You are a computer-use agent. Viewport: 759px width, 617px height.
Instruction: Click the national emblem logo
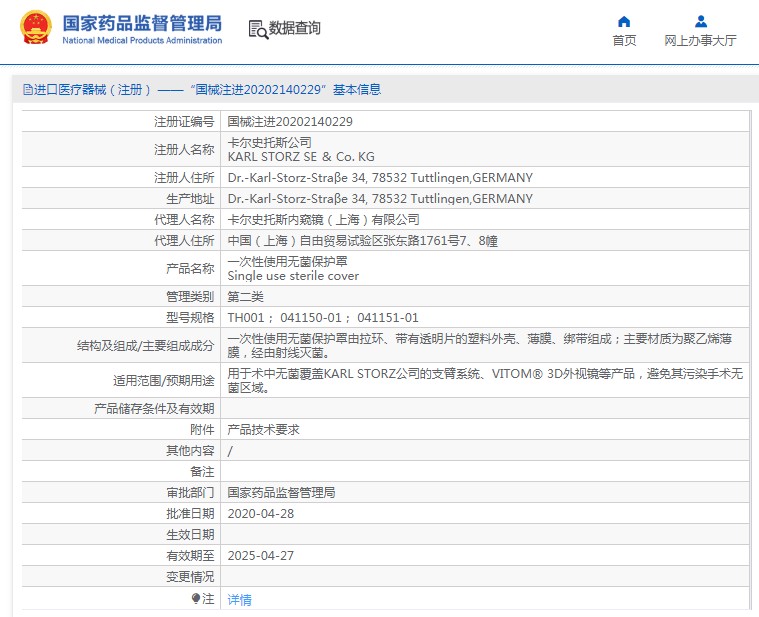point(35,28)
